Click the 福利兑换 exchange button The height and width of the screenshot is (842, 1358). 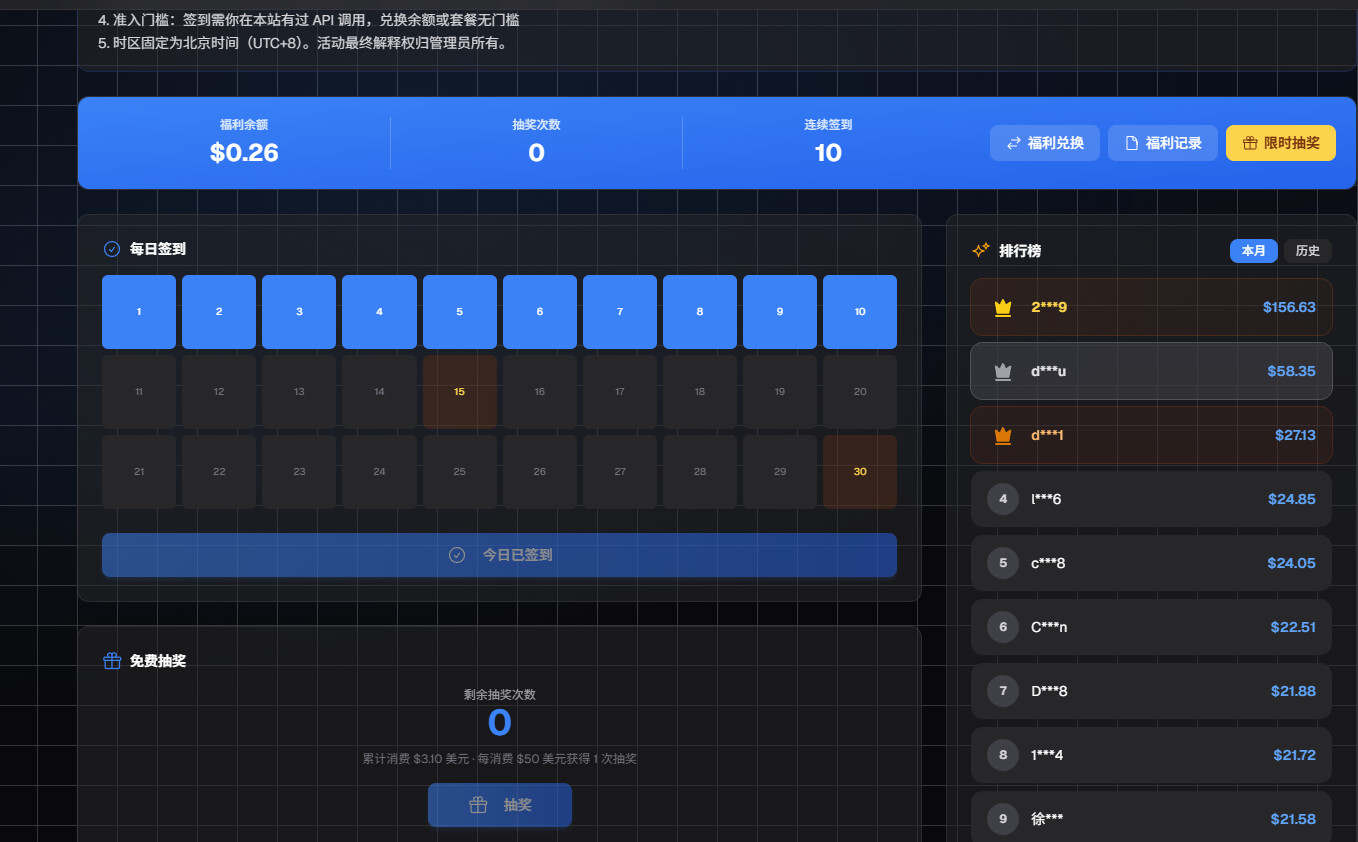pyautogui.click(x=1045, y=143)
